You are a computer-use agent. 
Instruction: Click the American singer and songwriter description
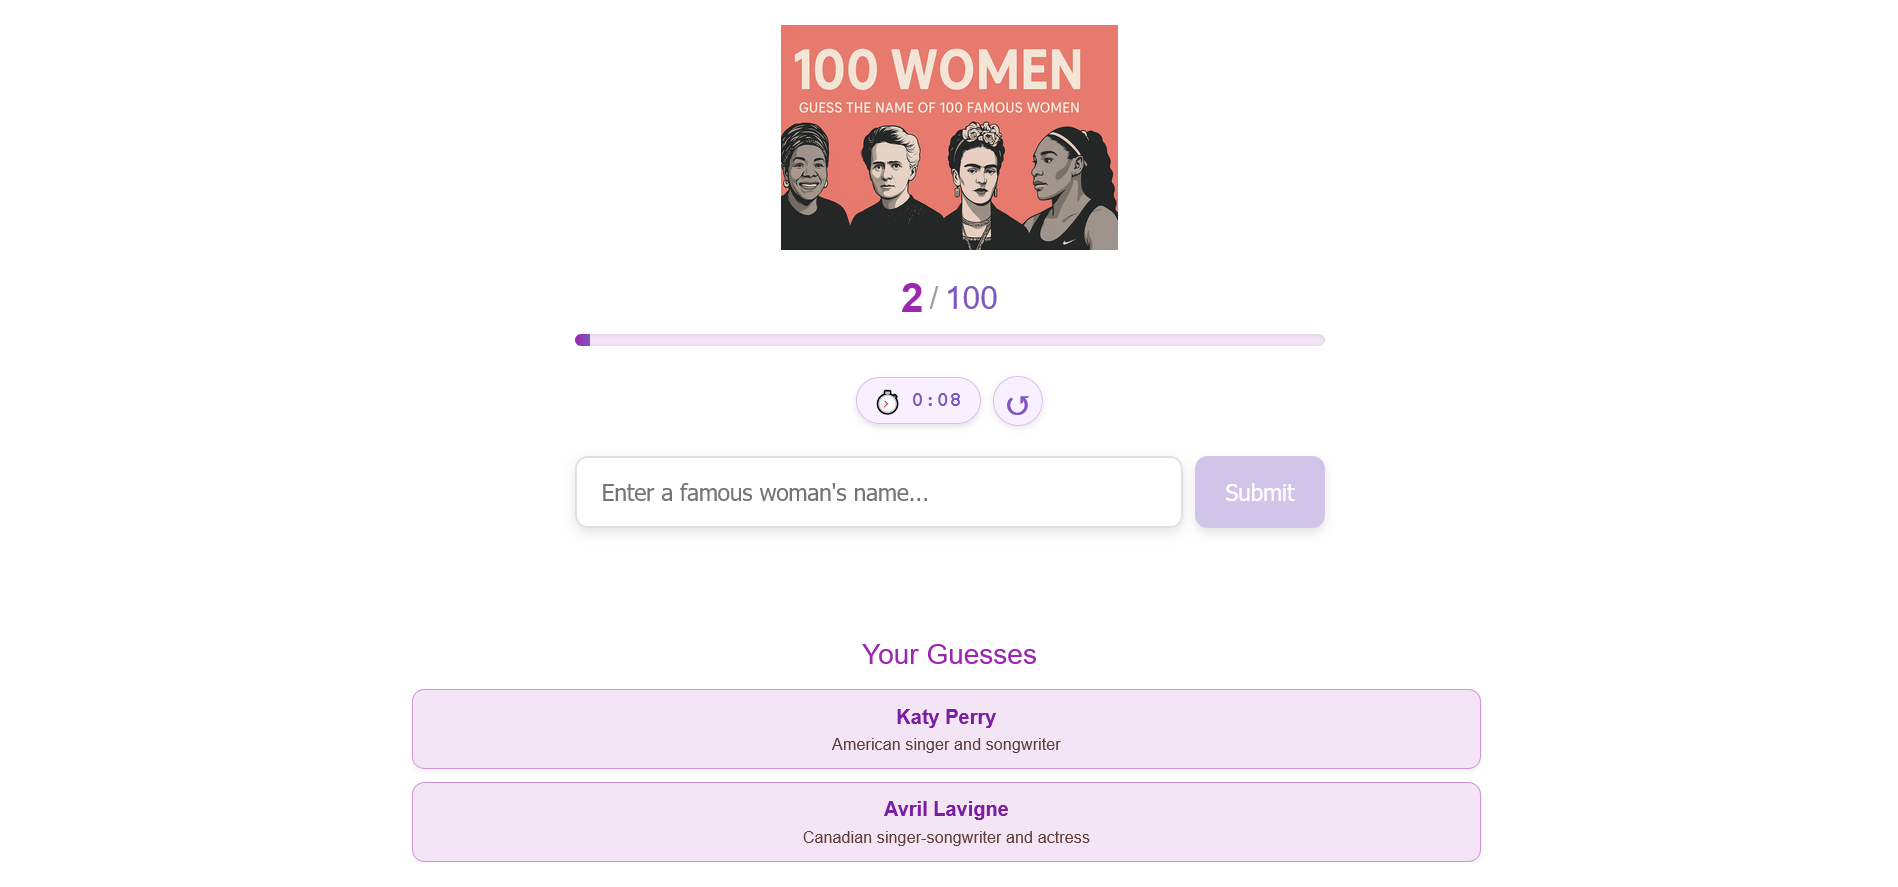coord(945,744)
